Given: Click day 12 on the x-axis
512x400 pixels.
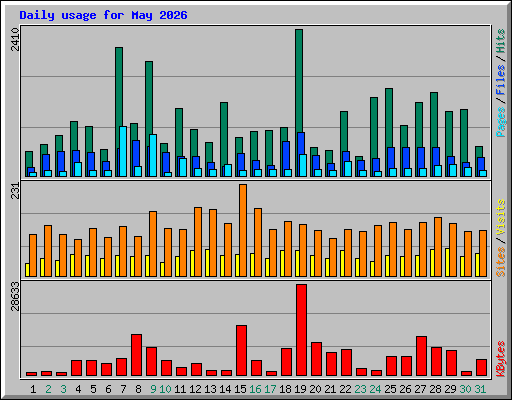Looking at the screenshot, I should [195, 389].
